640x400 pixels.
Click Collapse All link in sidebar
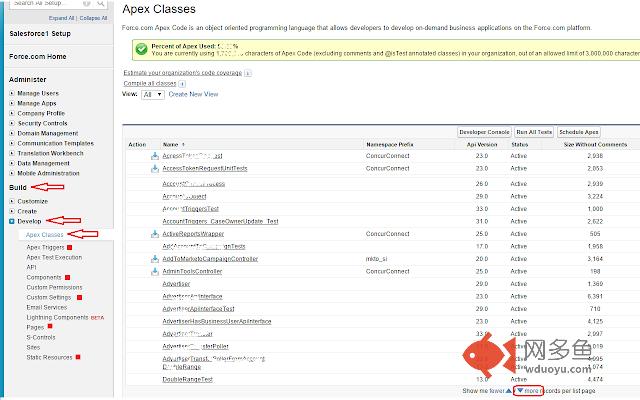93,18
